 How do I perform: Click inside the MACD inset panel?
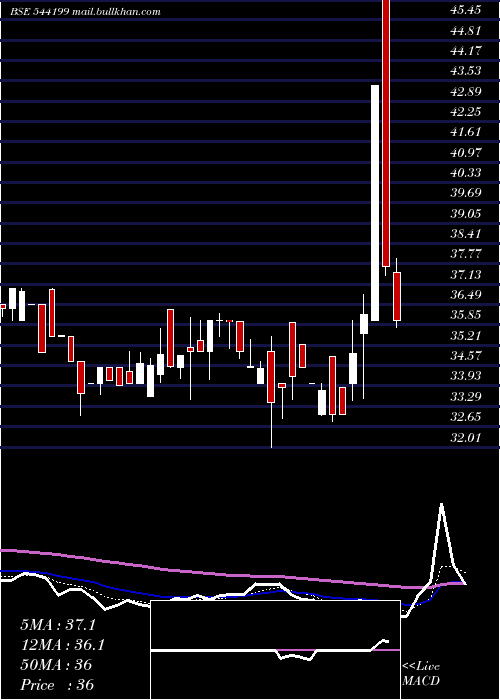tap(275, 650)
